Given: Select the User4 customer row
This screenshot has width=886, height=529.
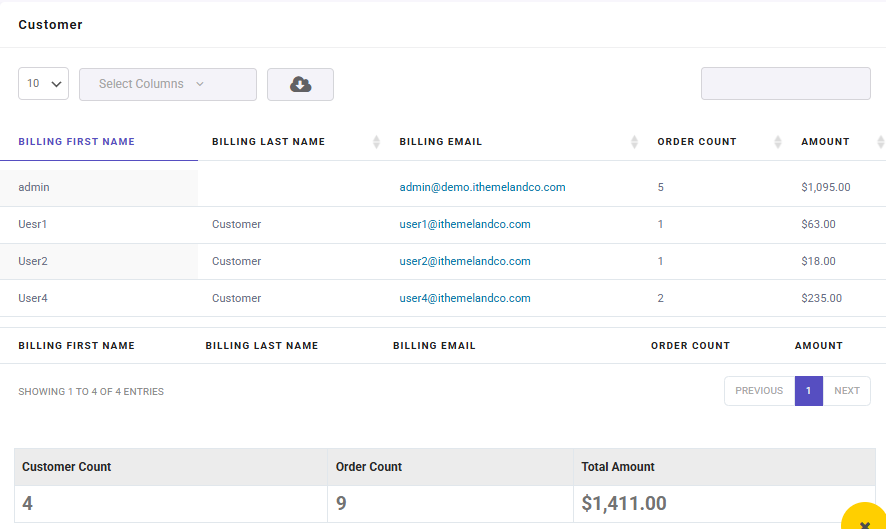Looking at the screenshot, I should [x=443, y=298].
